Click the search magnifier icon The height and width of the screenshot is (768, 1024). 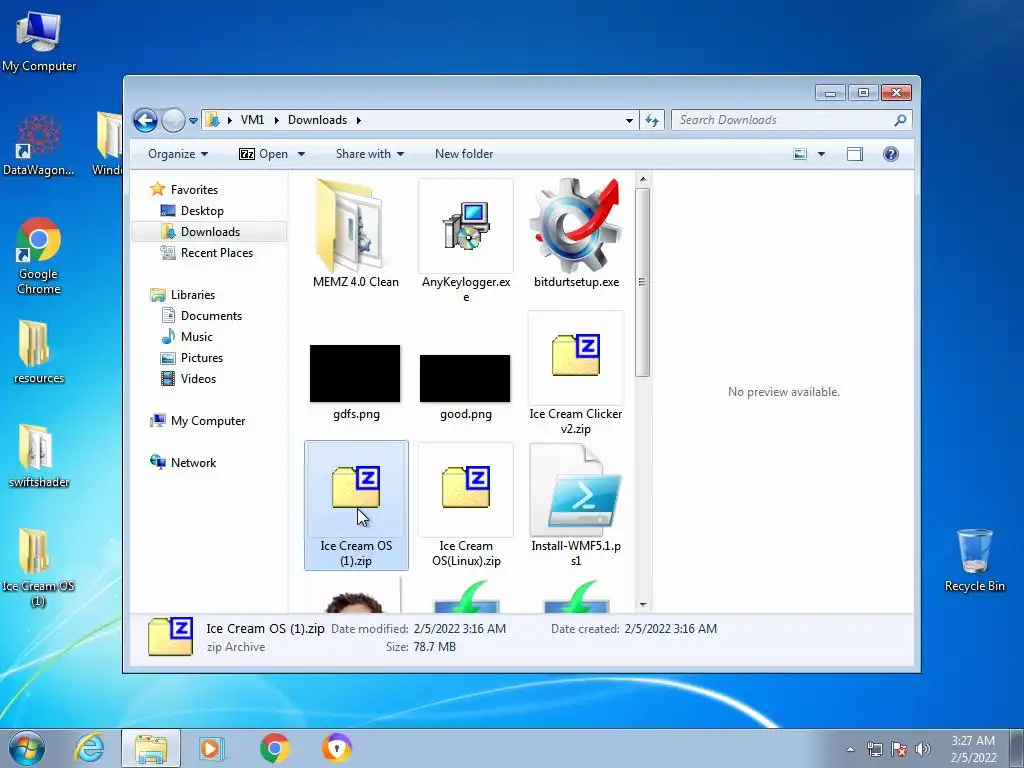(900, 120)
